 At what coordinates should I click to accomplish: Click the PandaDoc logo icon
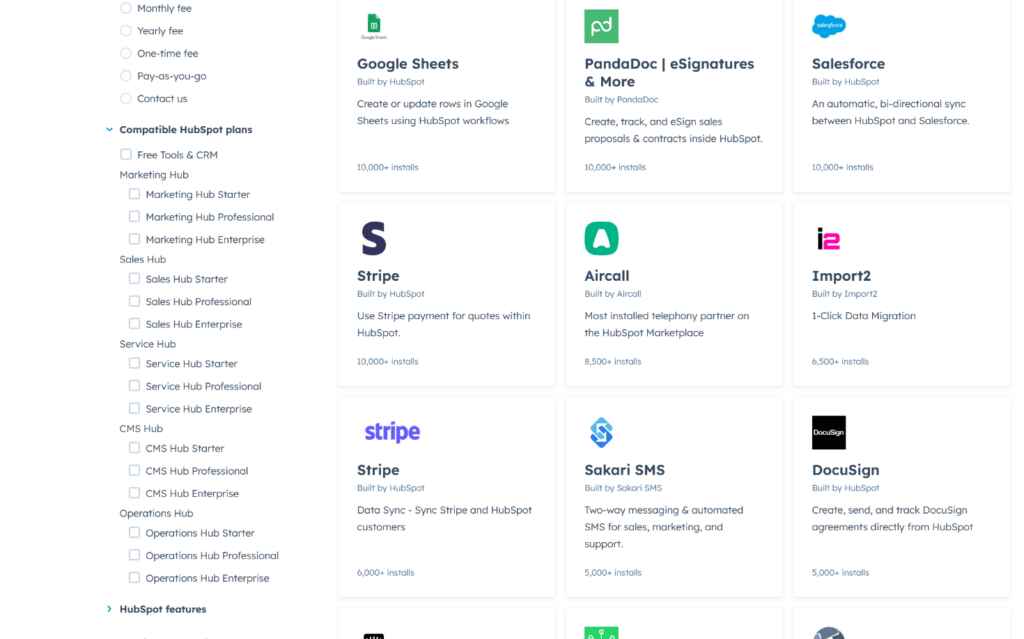coord(601,26)
